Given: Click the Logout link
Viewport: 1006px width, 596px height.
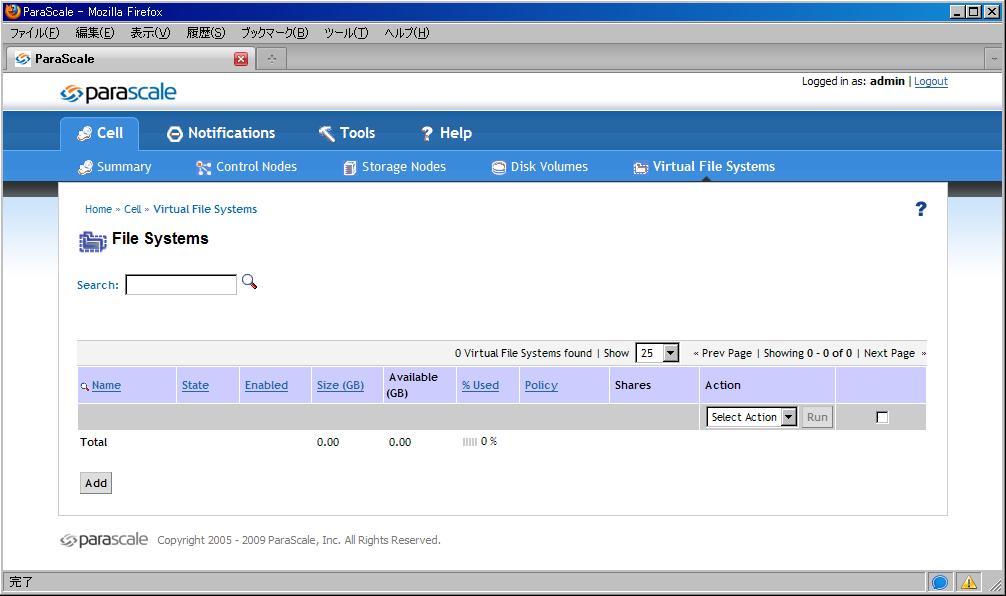Looking at the screenshot, I should click(x=930, y=82).
